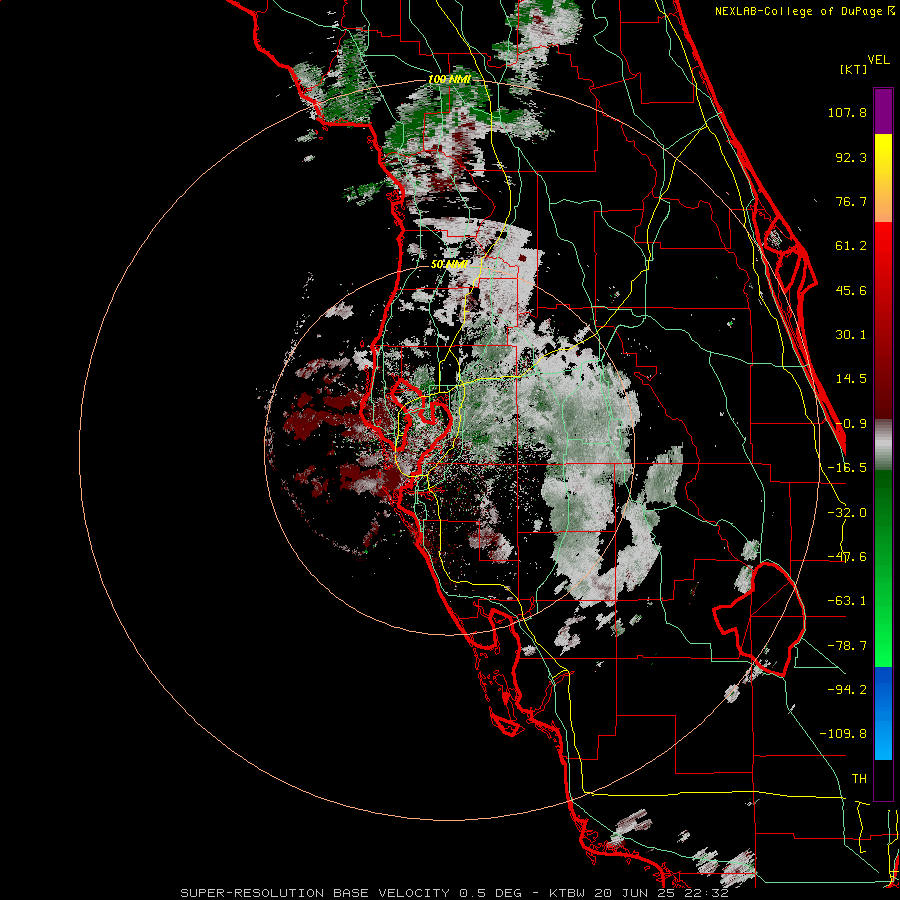Click the NEXLAB-College of DuPage label
Image resolution: width=900 pixels, height=900 pixels.
(x=804, y=11)
